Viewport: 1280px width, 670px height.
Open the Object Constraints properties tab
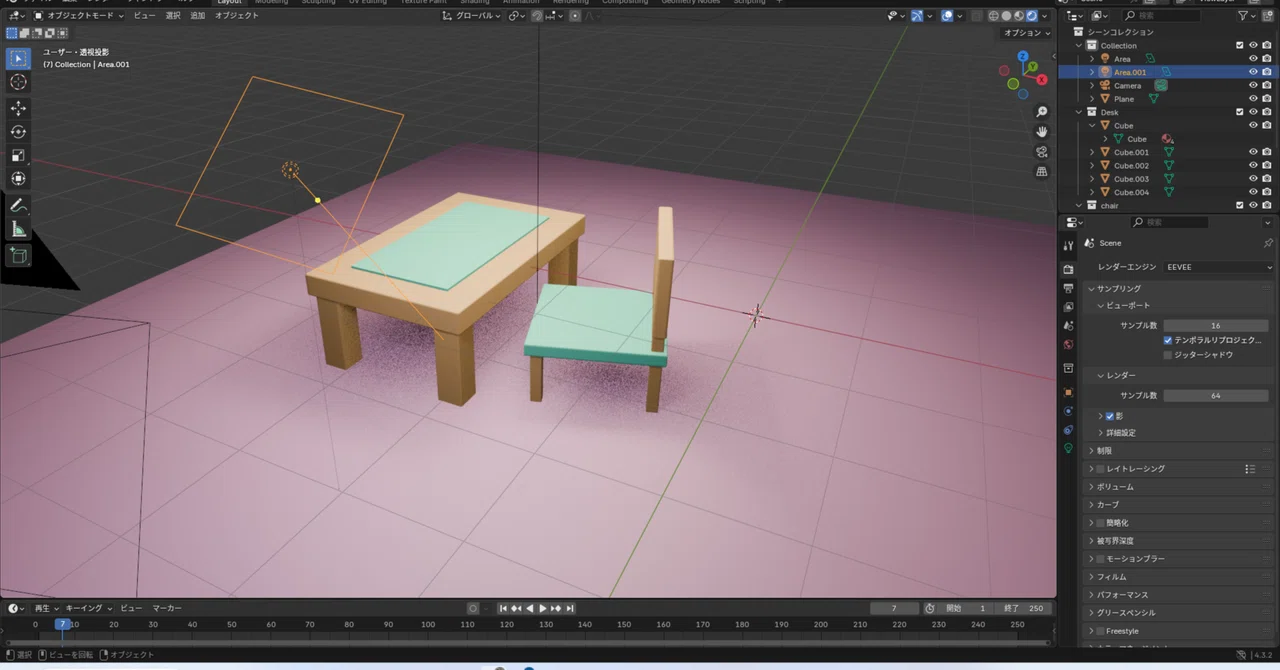coord(1068,430)
